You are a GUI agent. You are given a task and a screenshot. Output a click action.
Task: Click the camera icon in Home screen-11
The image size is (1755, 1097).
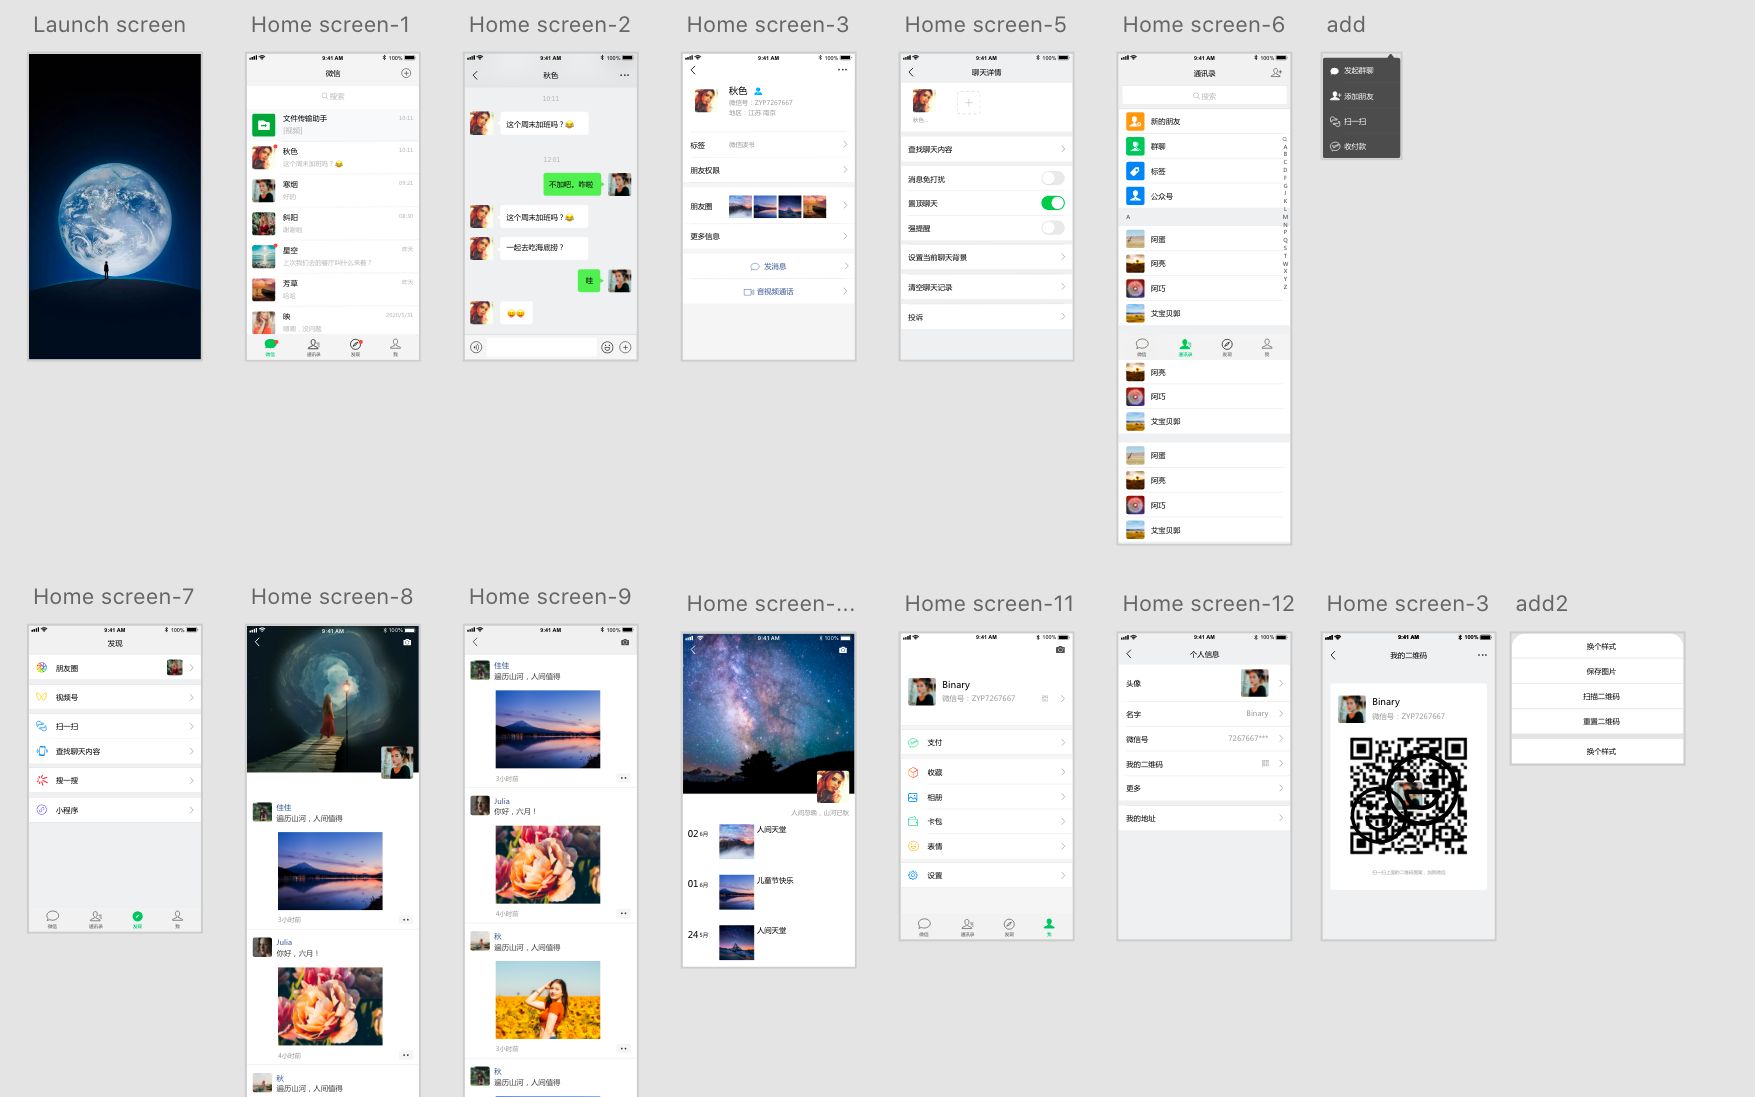tap(1060, 650)
